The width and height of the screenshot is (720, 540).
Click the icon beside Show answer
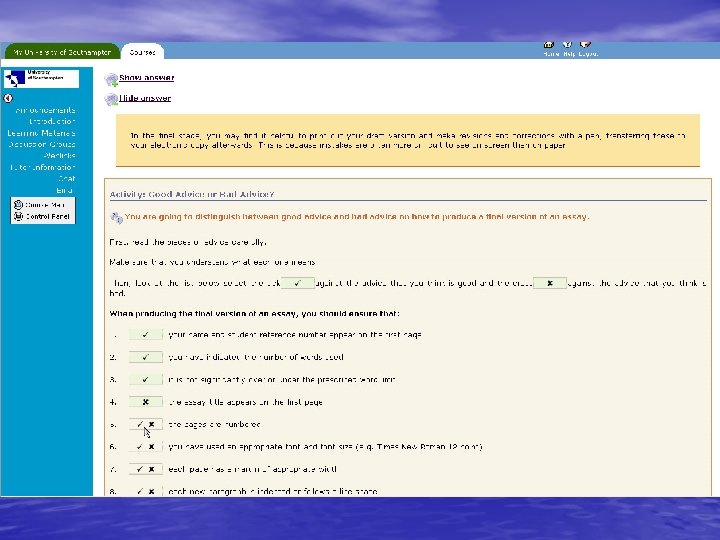(112, 79)
